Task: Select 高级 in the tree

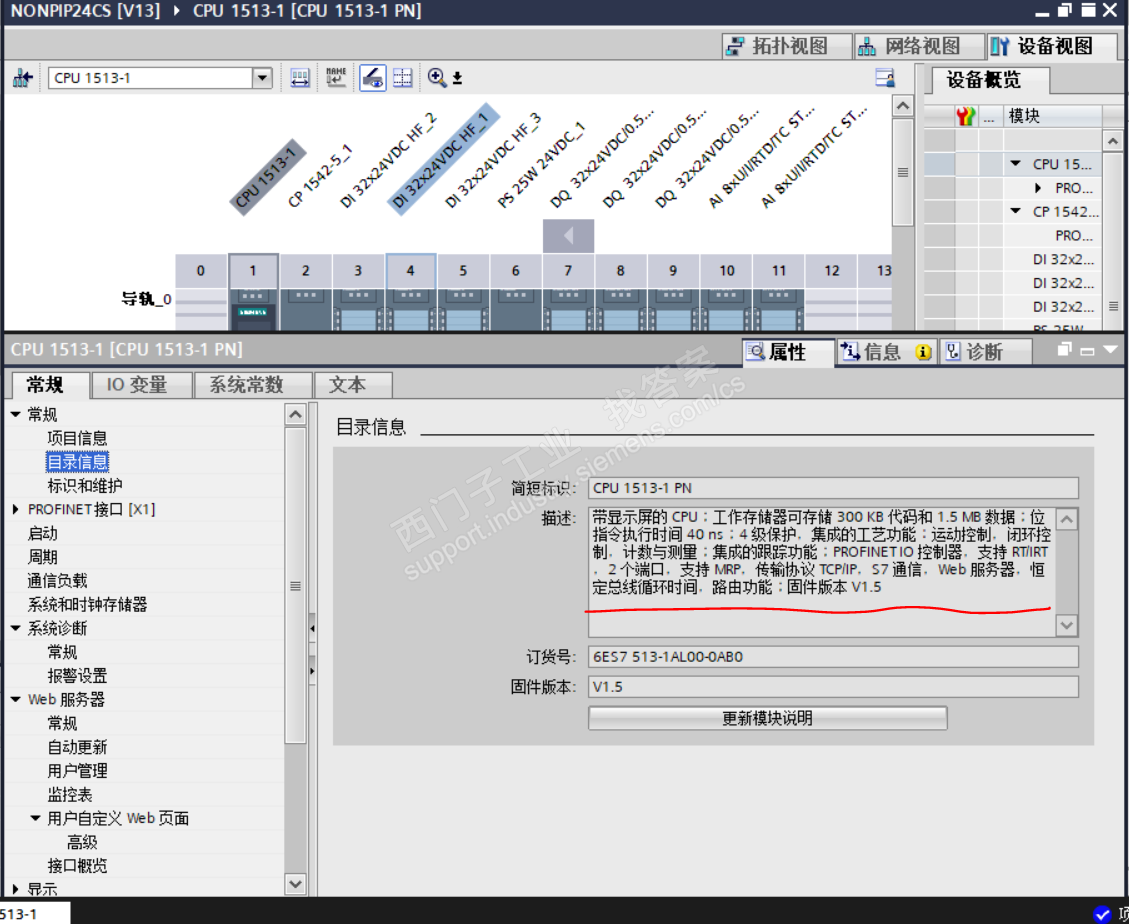Action: pos(82,842)
